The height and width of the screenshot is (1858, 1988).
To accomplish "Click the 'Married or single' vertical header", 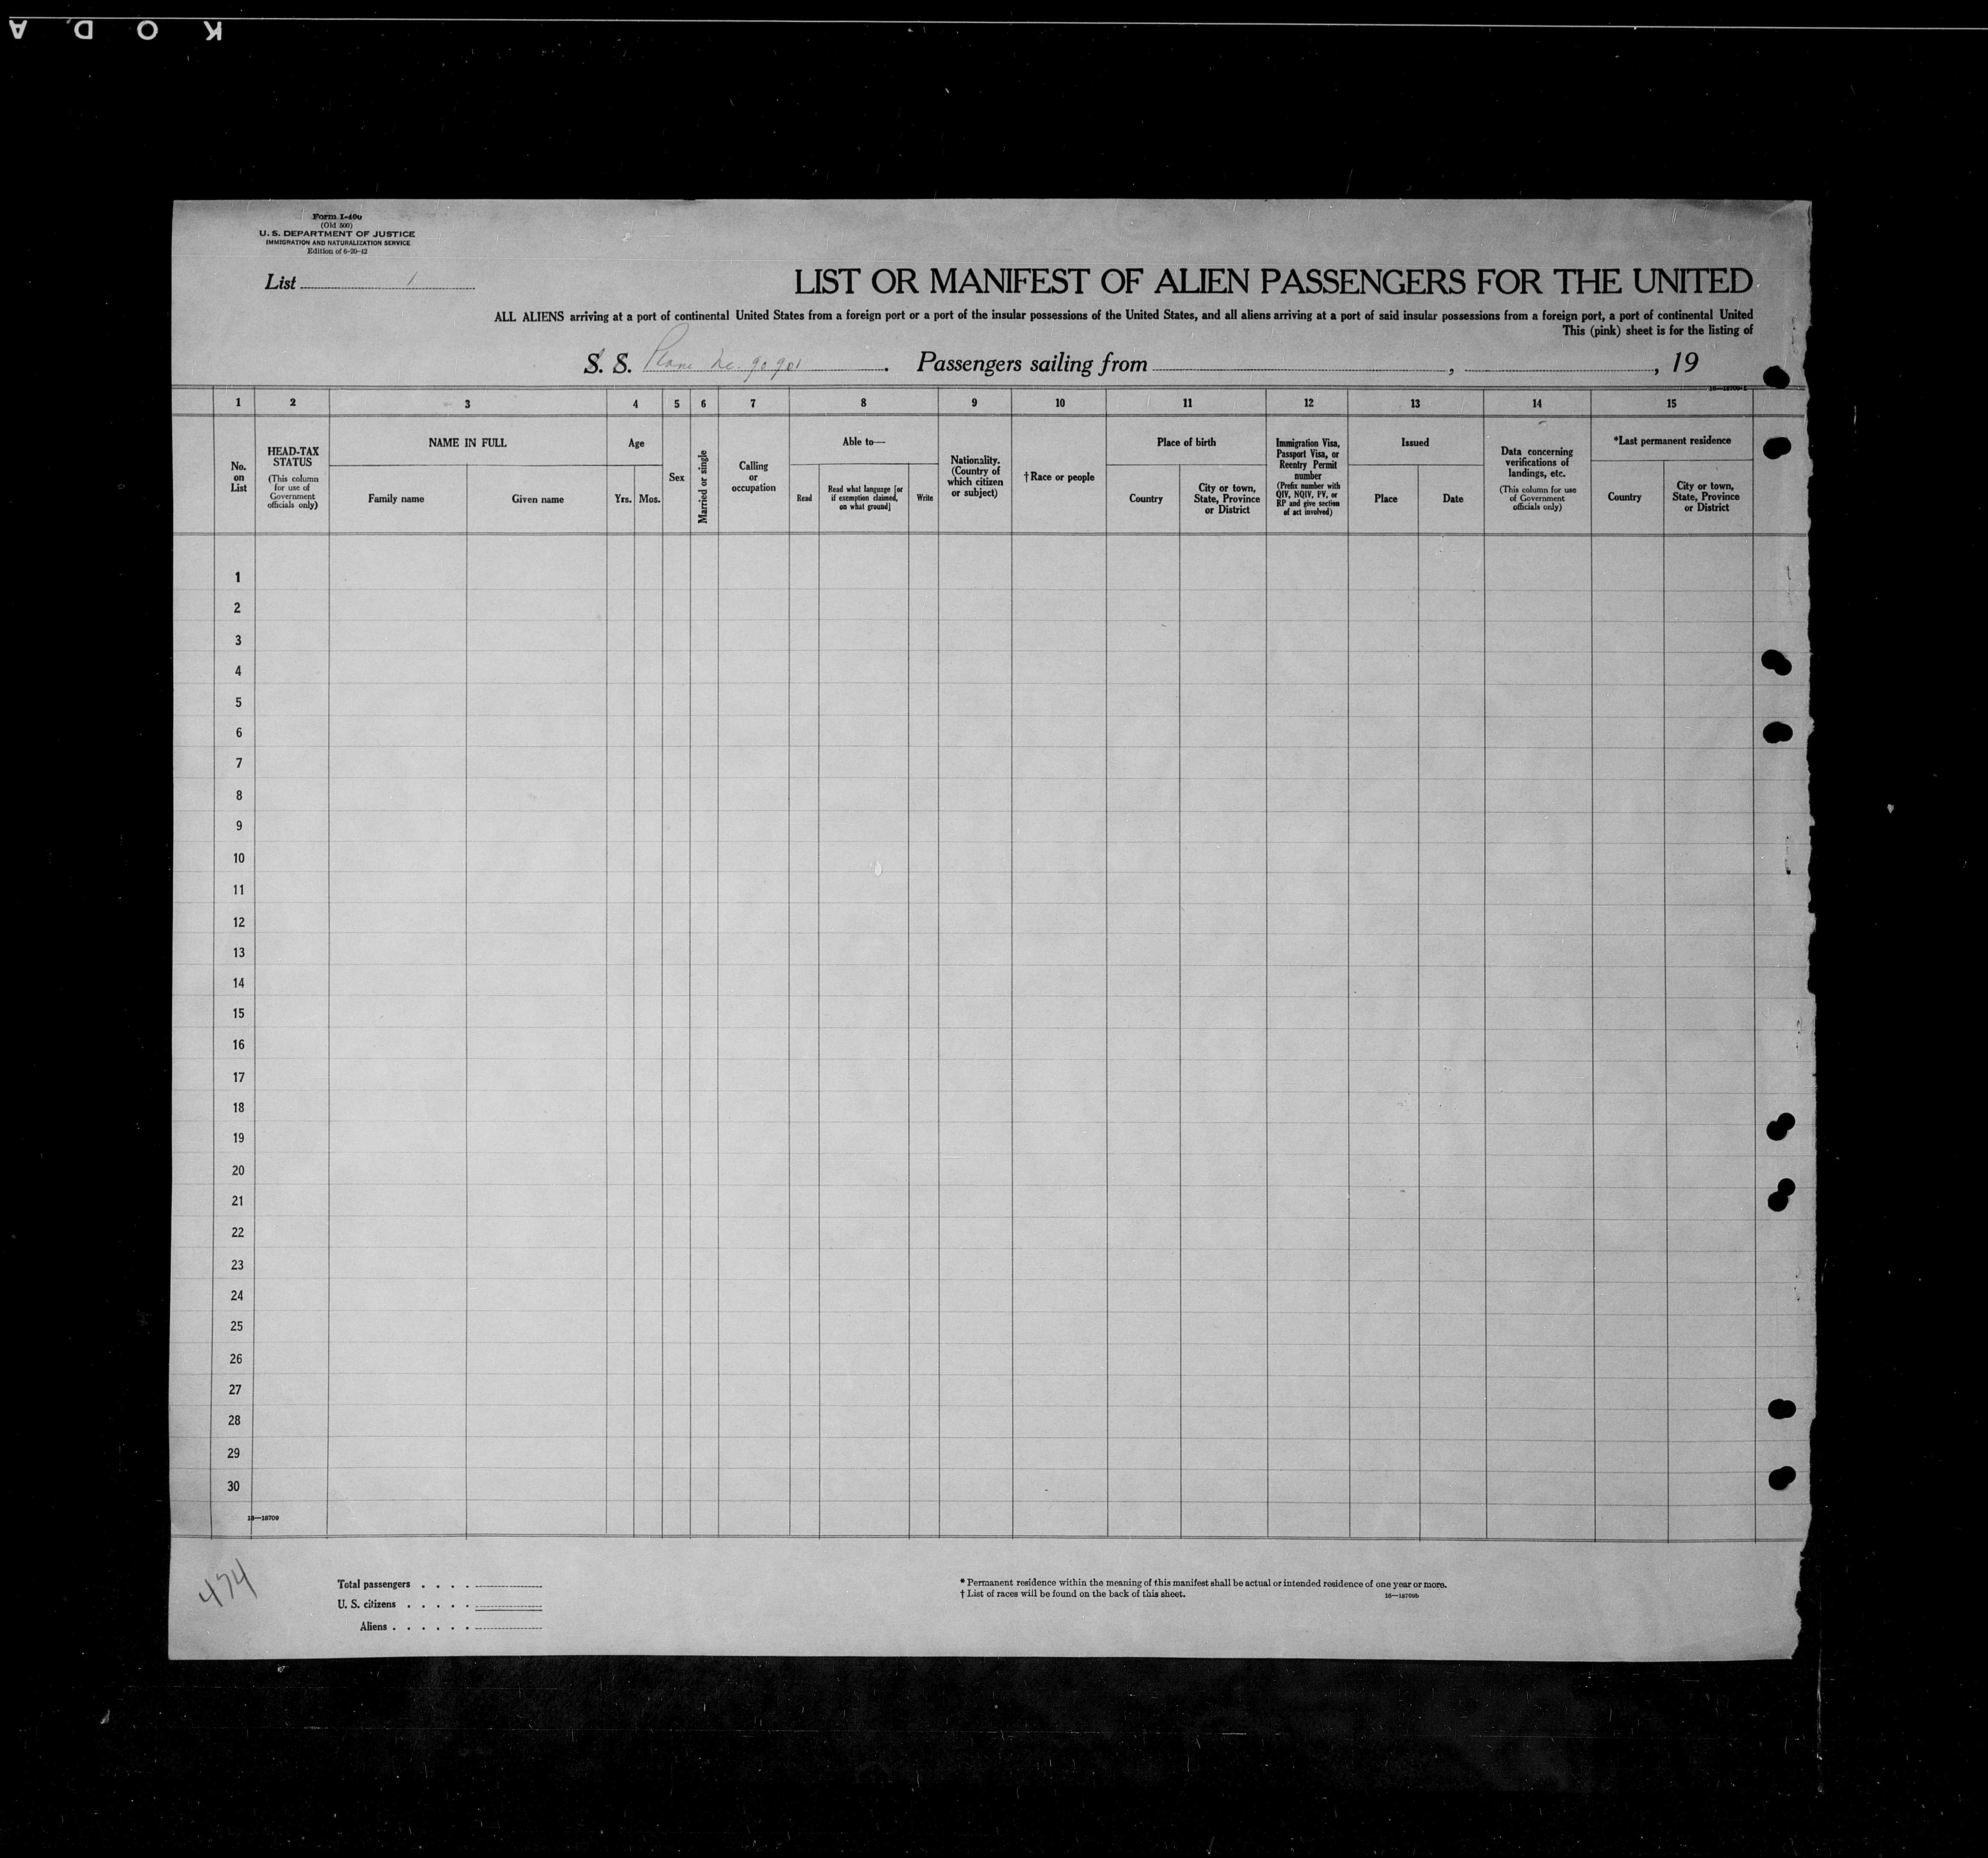I will pos(704,486).
